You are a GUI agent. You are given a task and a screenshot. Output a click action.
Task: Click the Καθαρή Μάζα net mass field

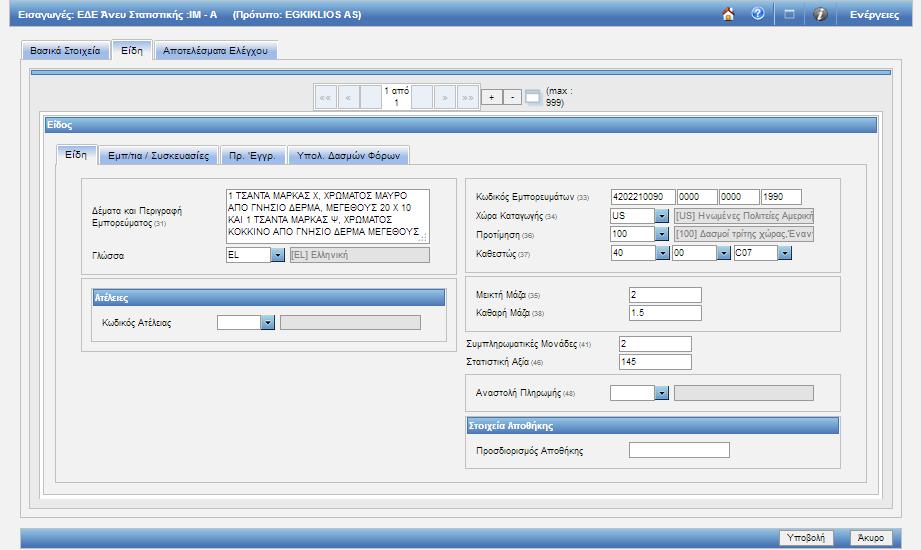pos(665,313)
